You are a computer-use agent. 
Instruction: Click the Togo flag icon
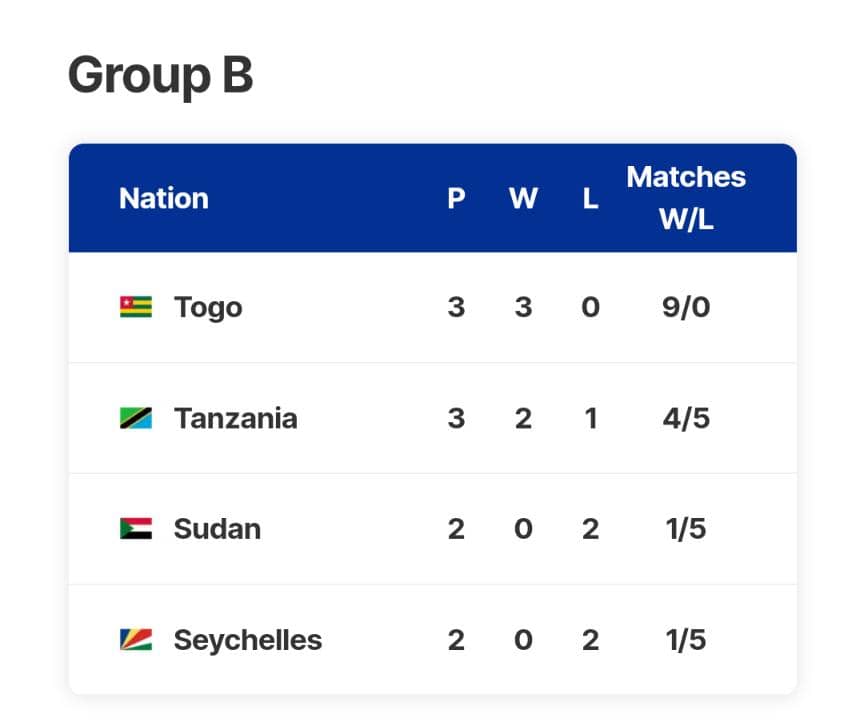(x=136, y=307)
